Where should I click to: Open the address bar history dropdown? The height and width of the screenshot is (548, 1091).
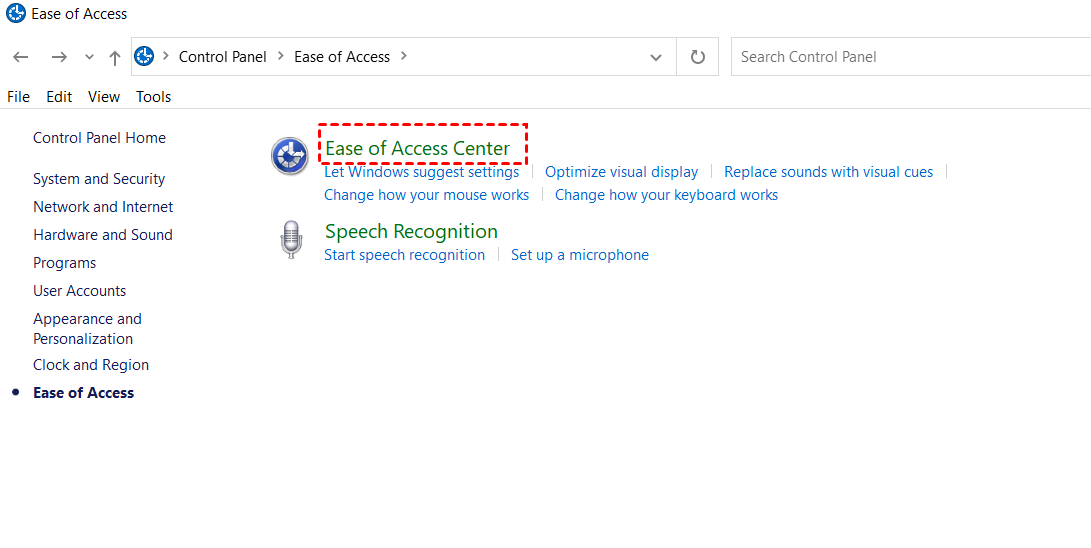(655, 57)
